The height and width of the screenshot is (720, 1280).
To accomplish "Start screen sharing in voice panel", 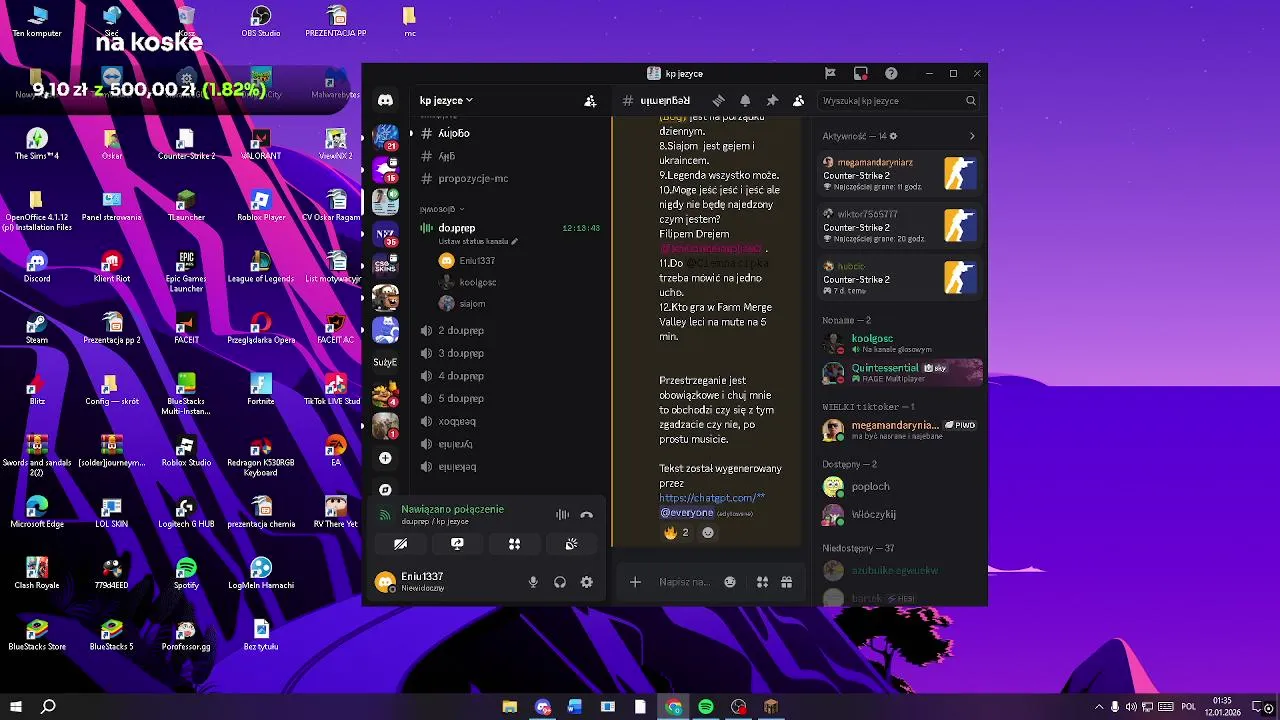I will coord(457,544).
